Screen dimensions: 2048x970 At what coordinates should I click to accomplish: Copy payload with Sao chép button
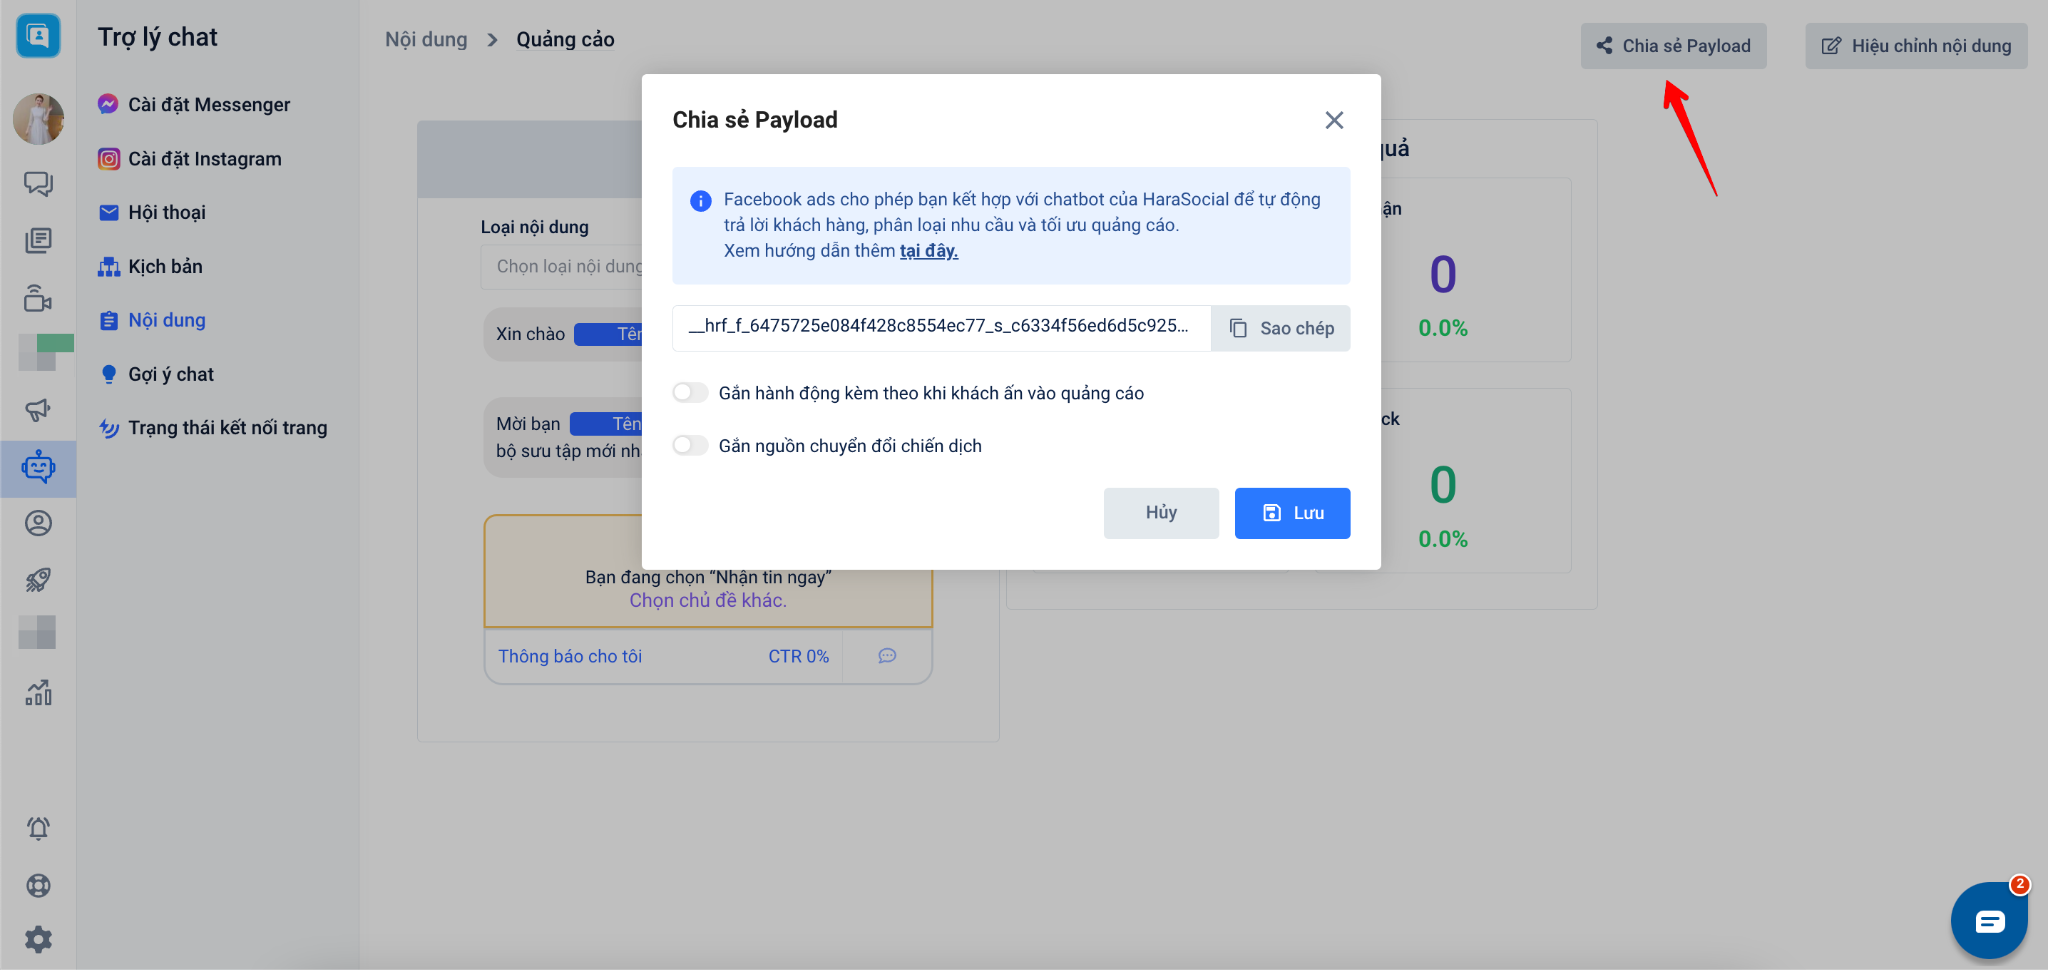[x=1281, y=328]
